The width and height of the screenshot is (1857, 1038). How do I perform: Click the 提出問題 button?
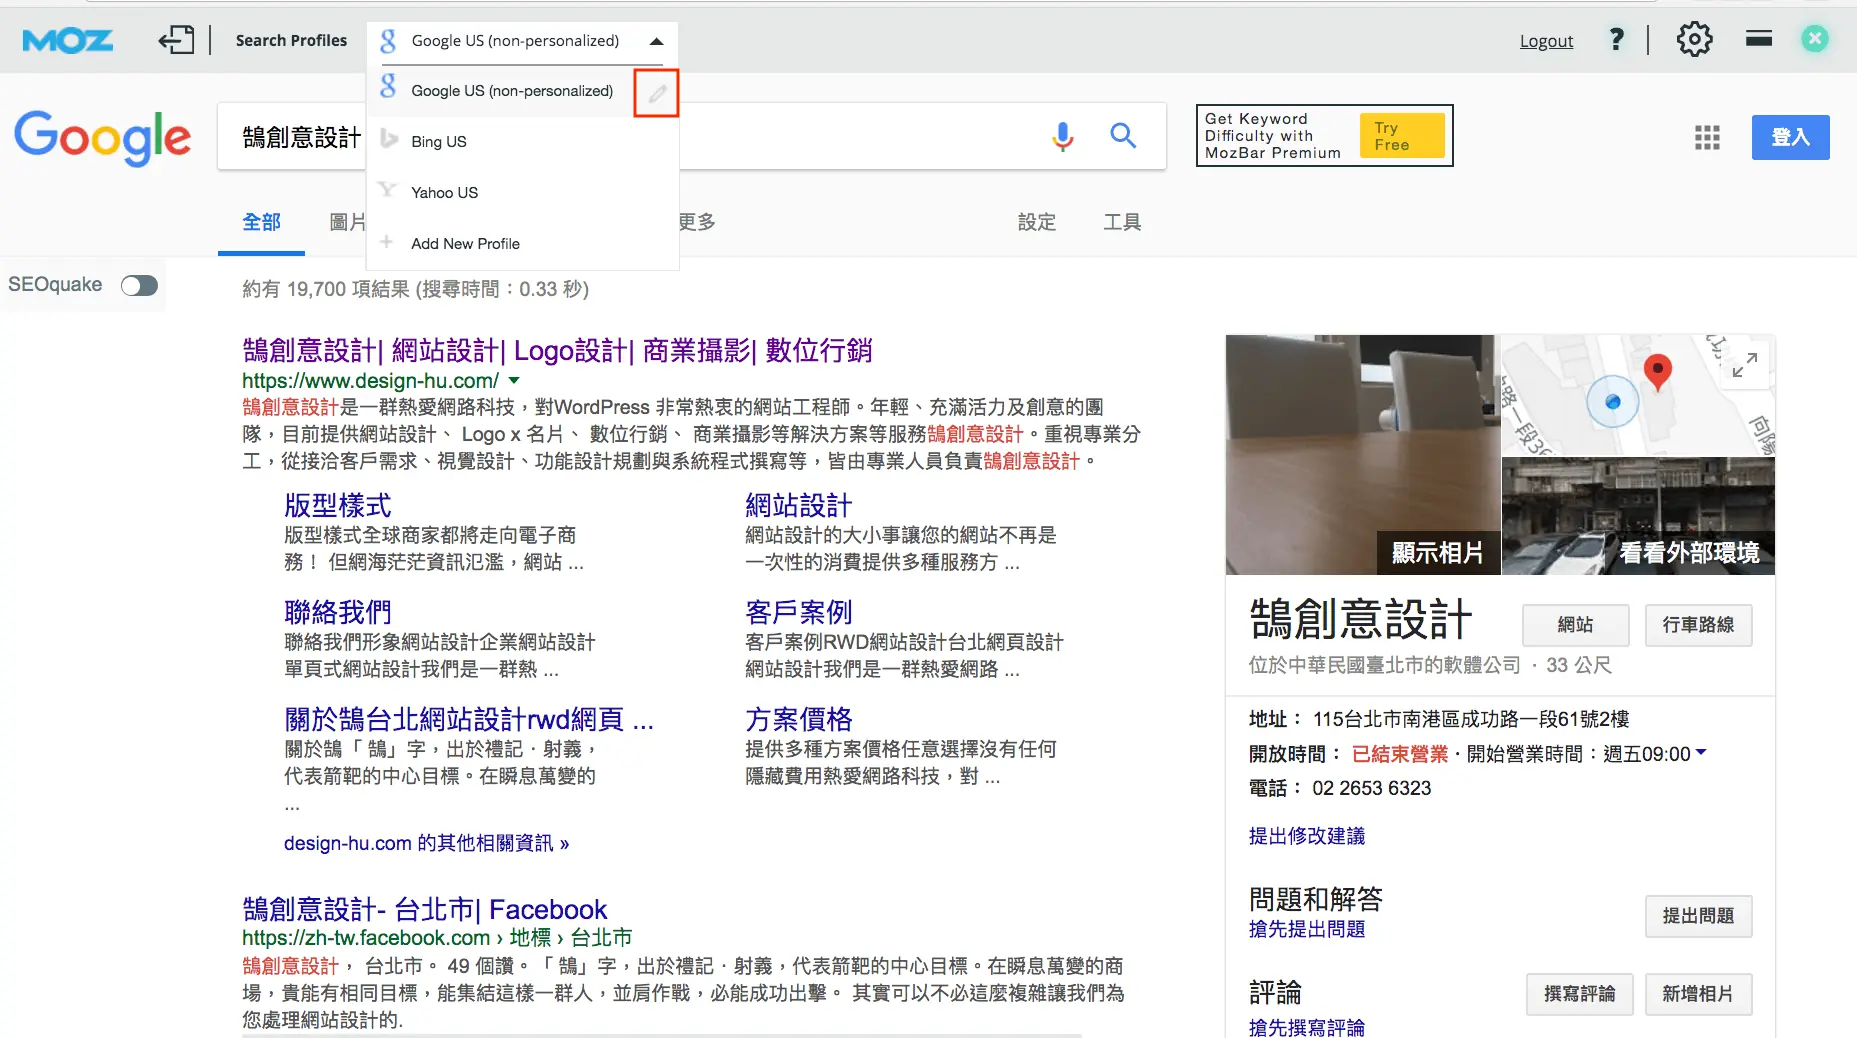[1698, 916]
